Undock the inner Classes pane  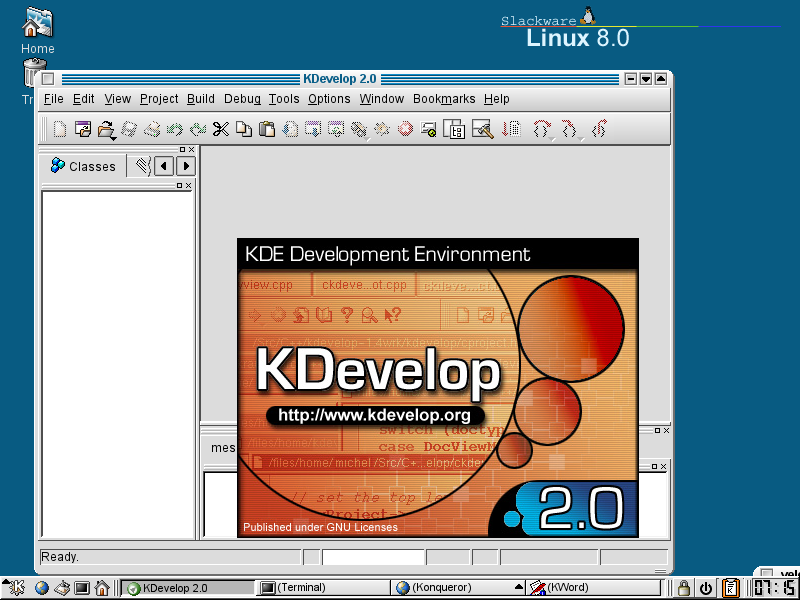click(x=179, y=185)
